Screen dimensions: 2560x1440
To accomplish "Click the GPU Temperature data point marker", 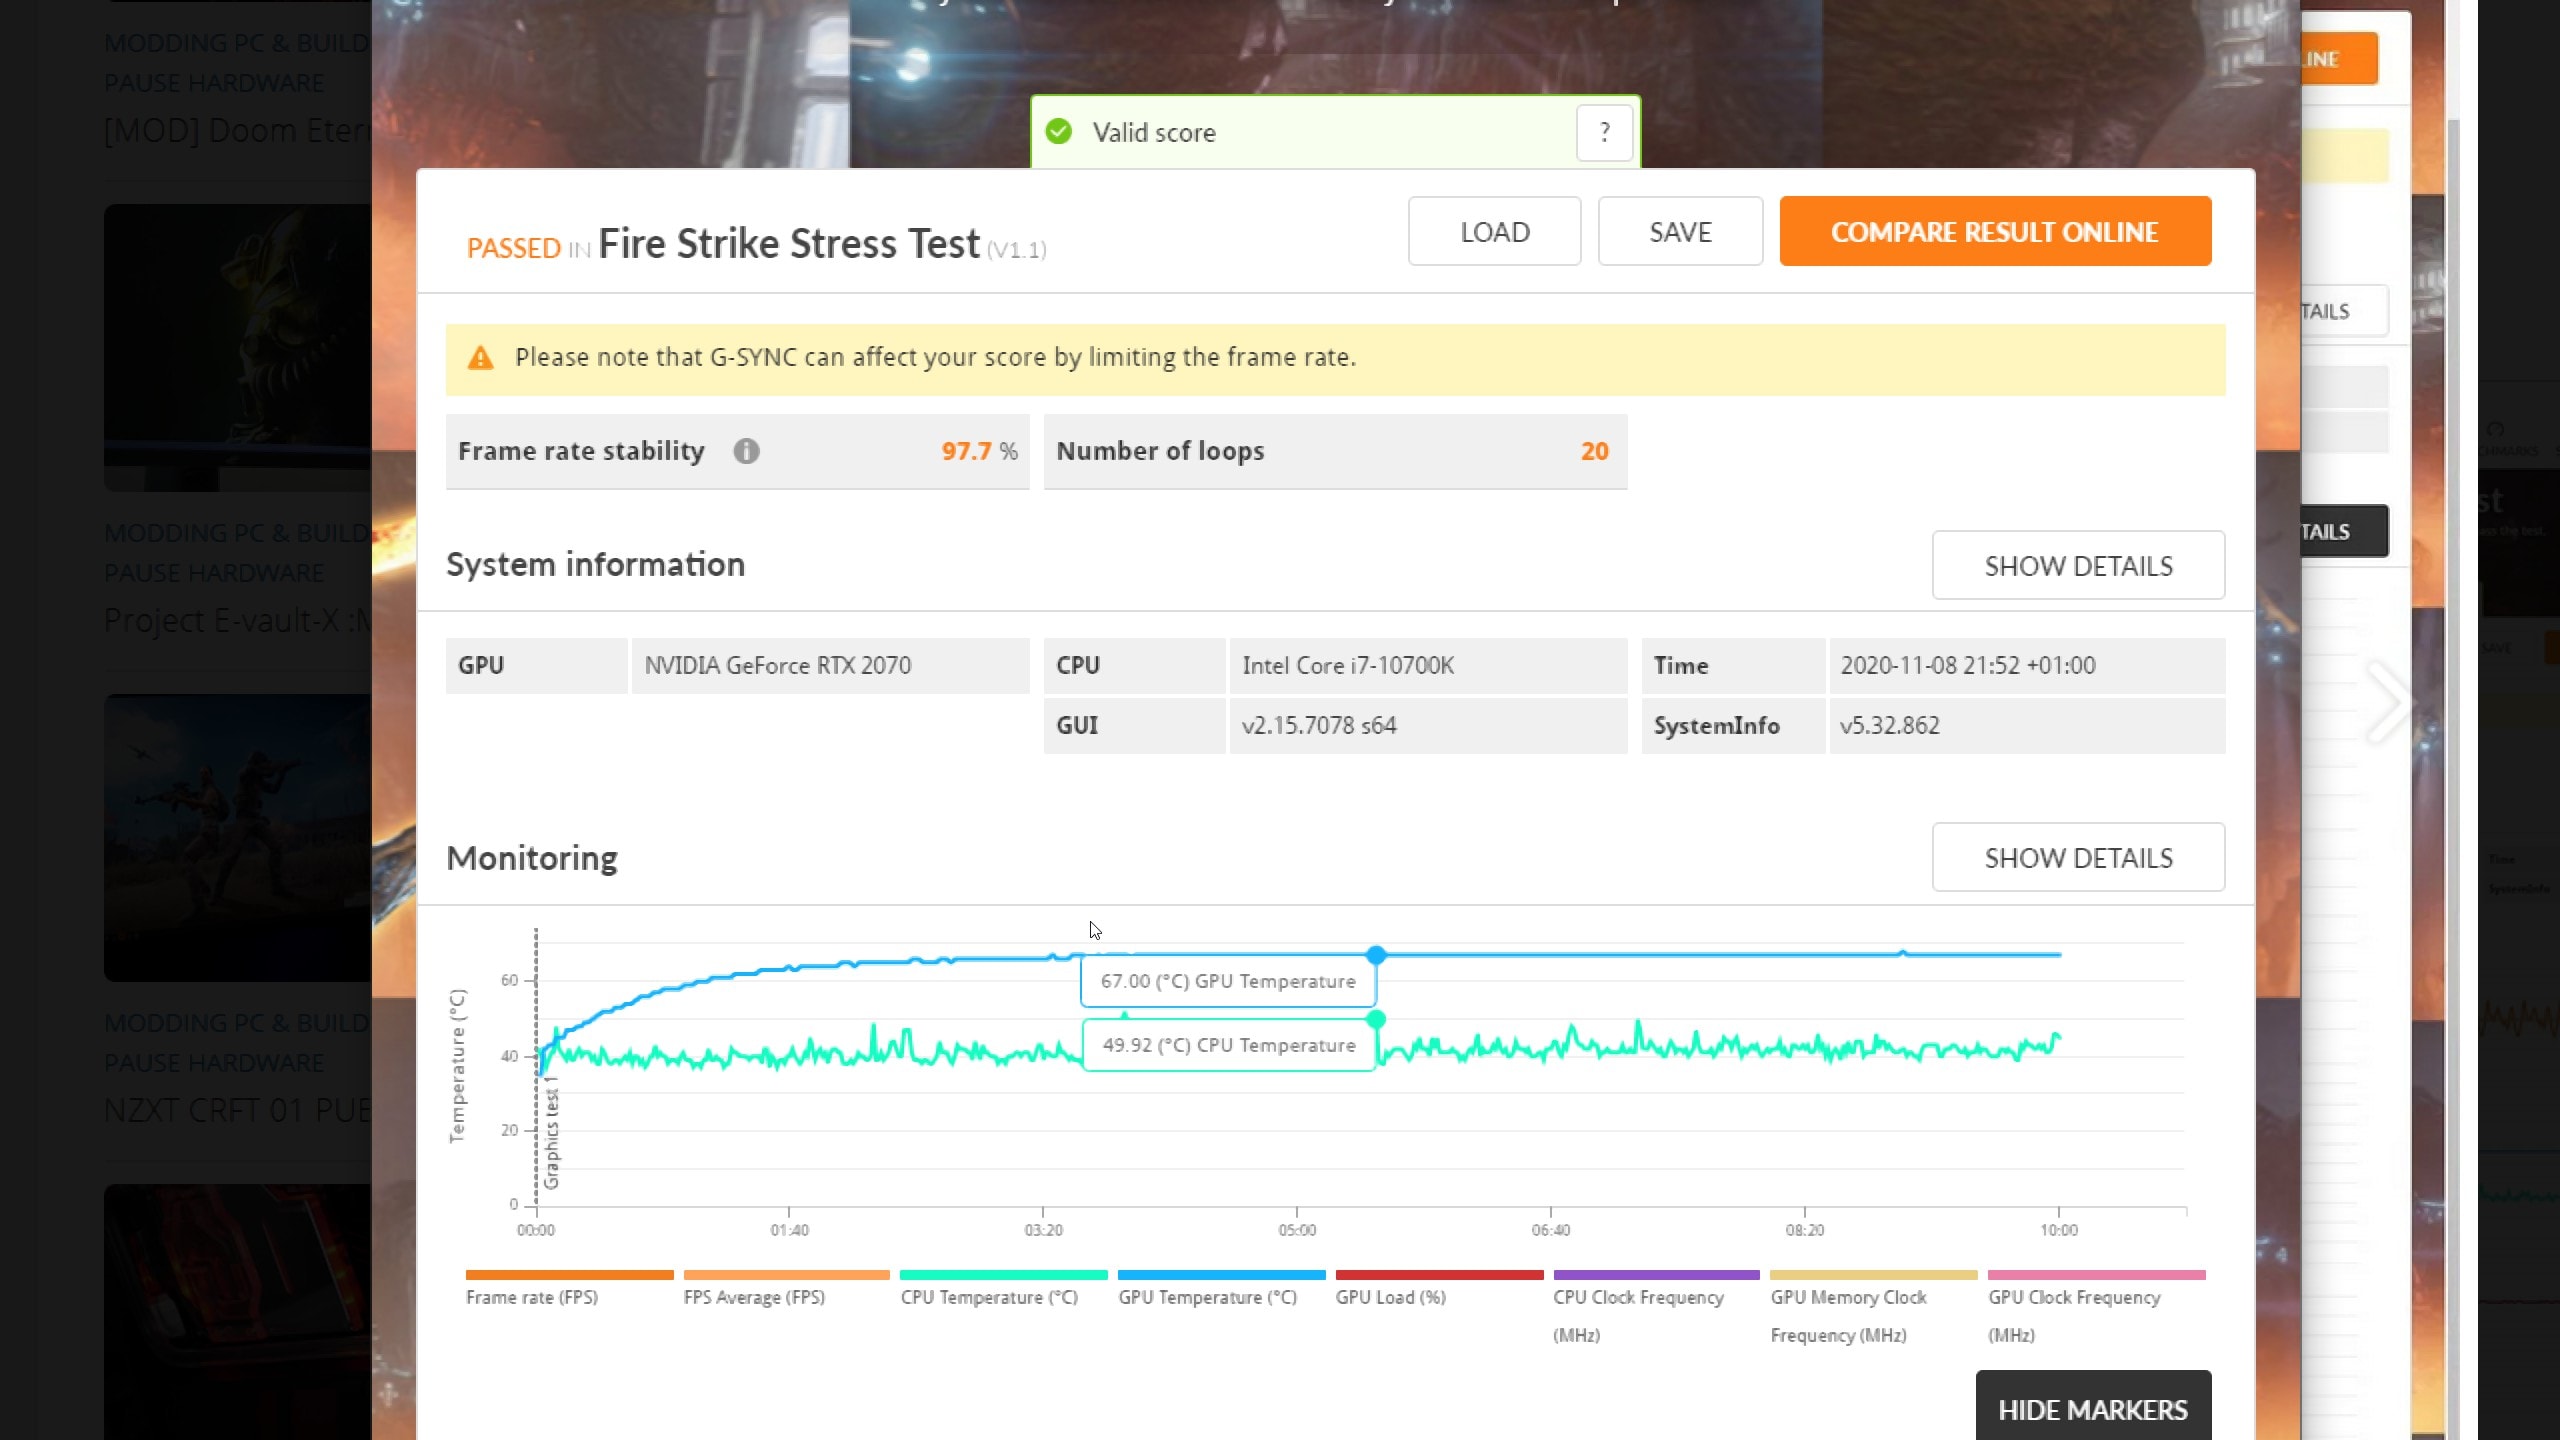I will [1376, 955].
